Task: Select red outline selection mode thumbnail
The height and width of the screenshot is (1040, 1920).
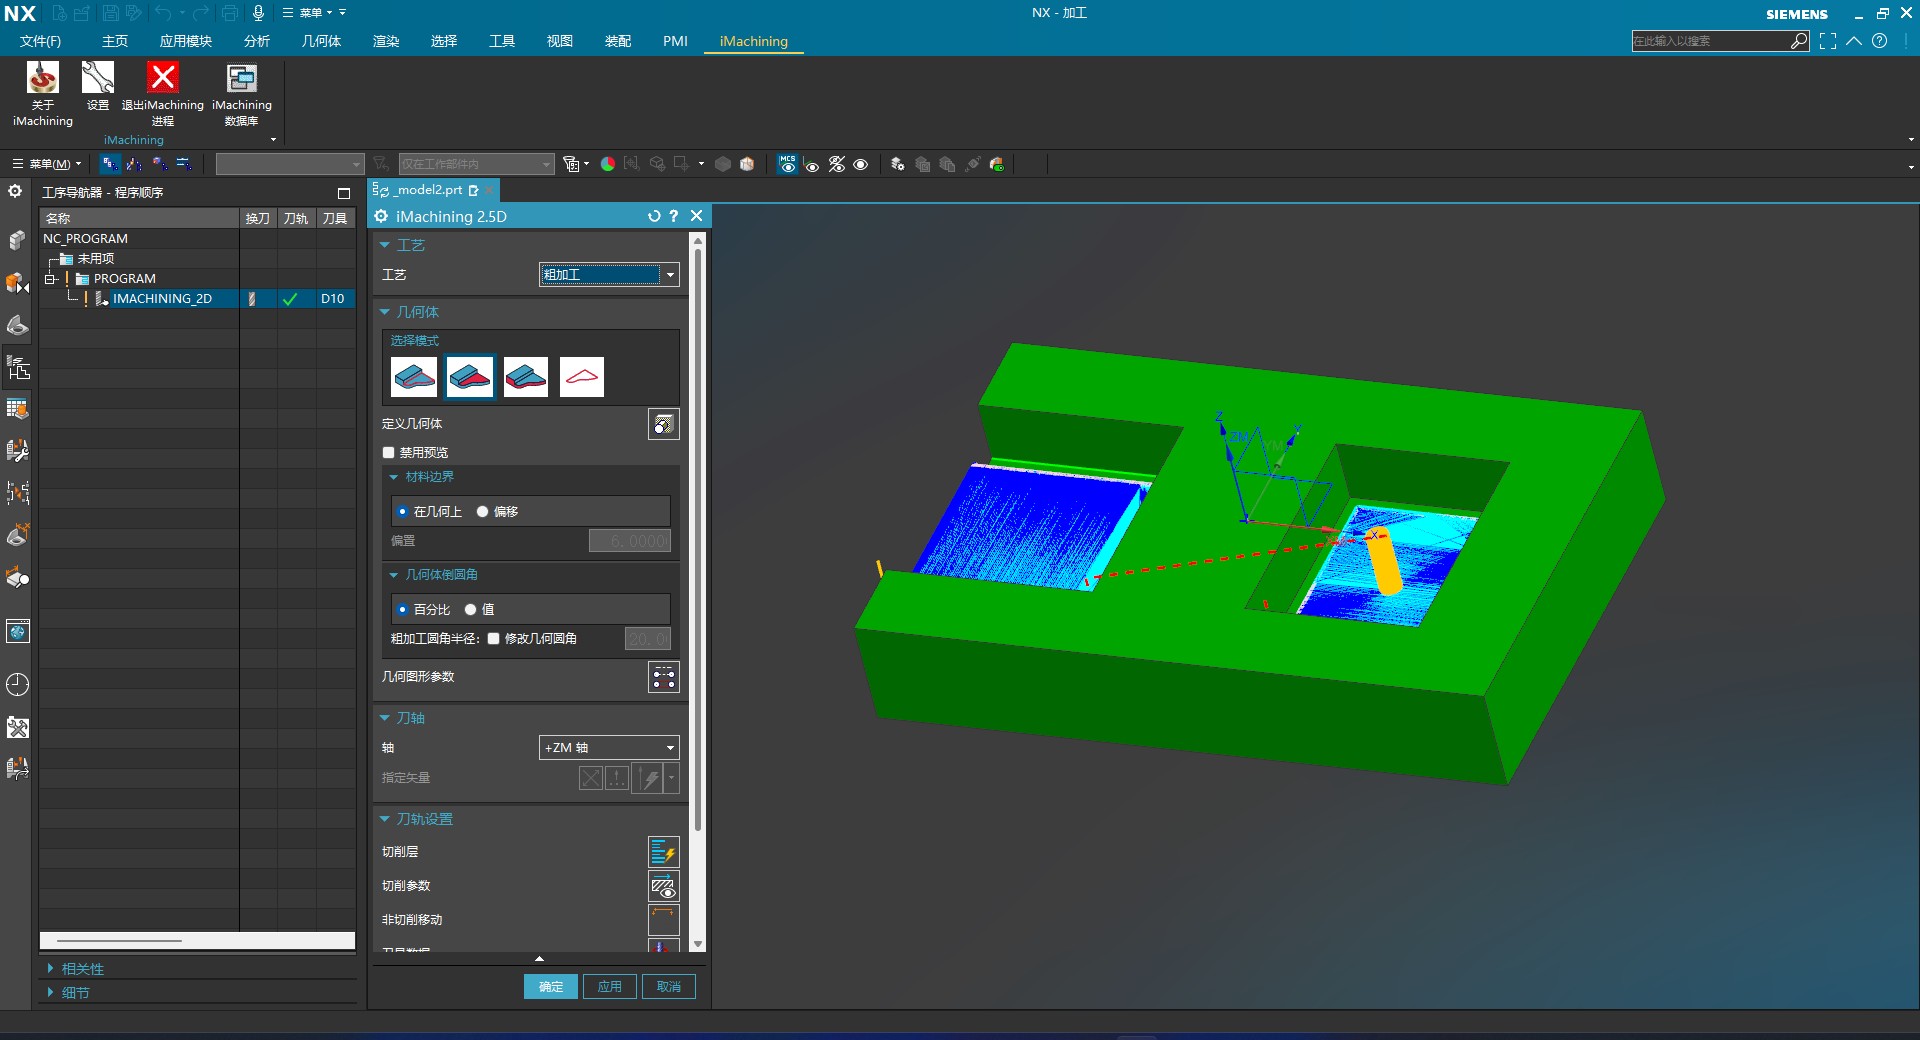Action: (x=582, y=377)
